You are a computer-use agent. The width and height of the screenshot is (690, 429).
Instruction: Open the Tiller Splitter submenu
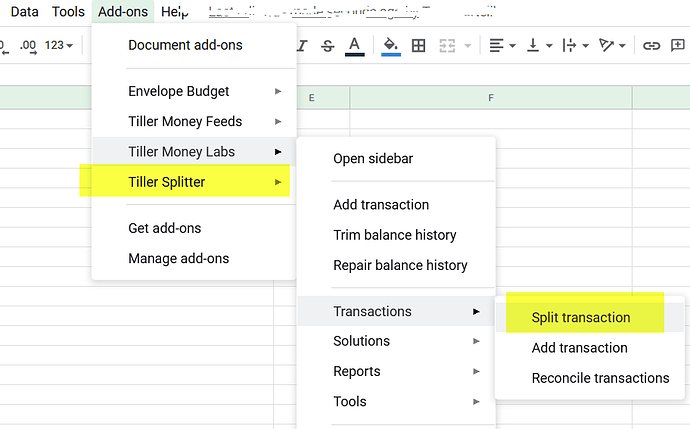(194, 182)
